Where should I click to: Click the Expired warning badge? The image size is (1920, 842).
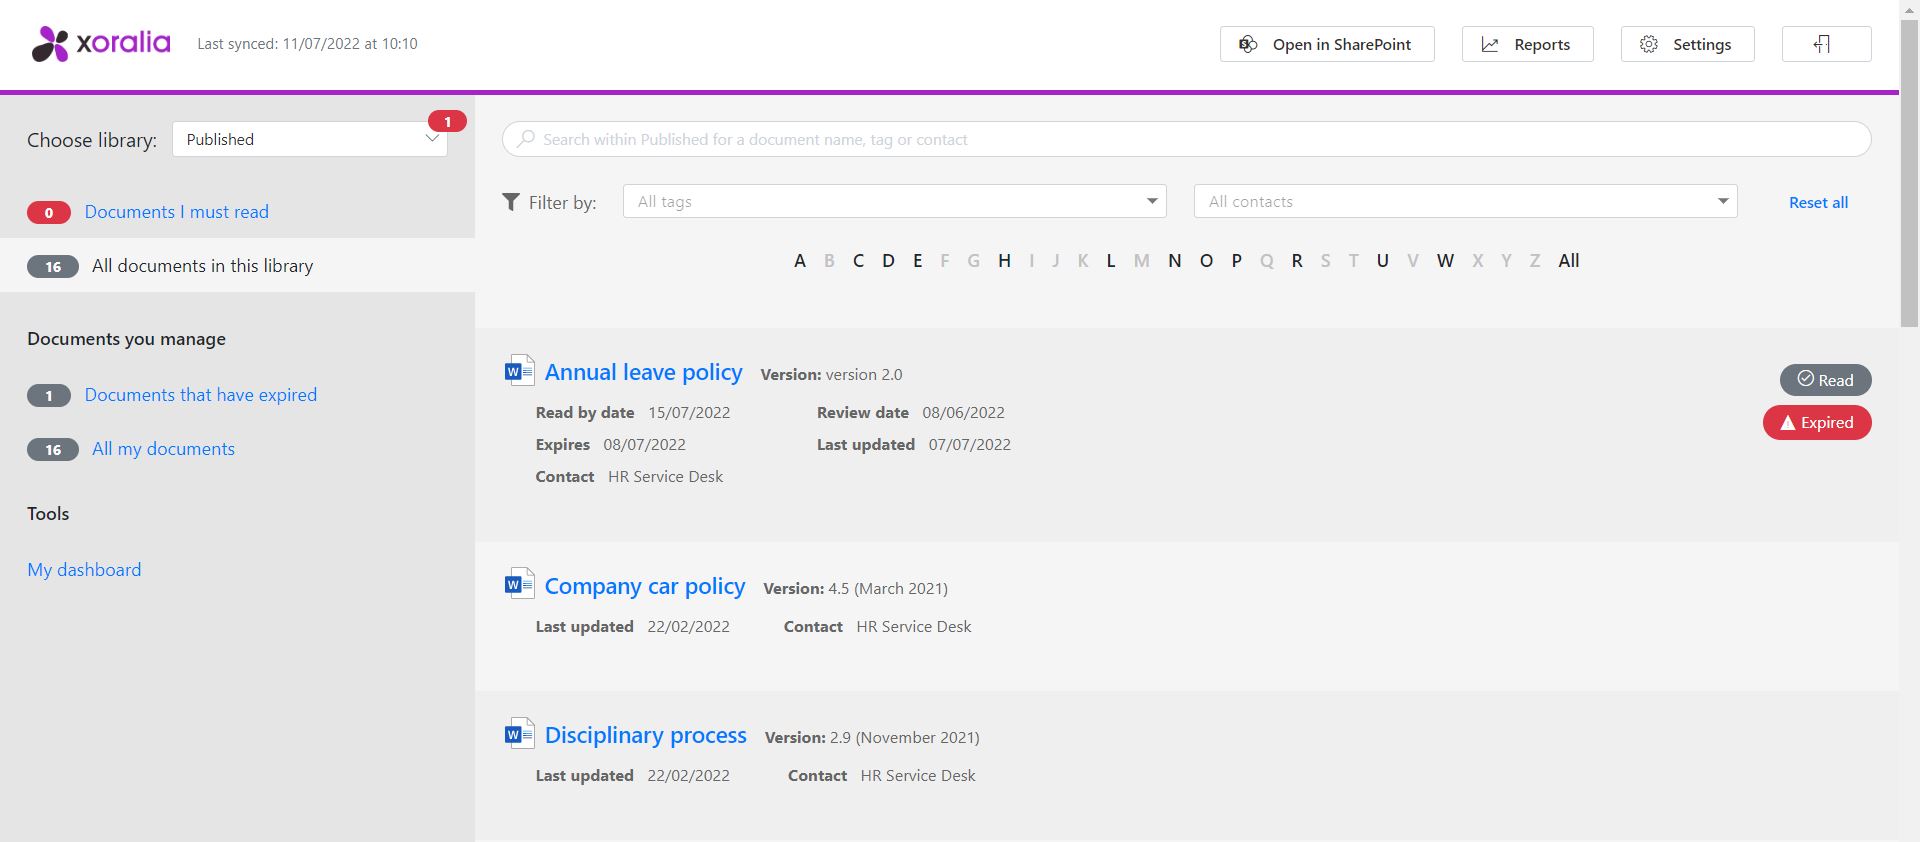point(1816,423)
